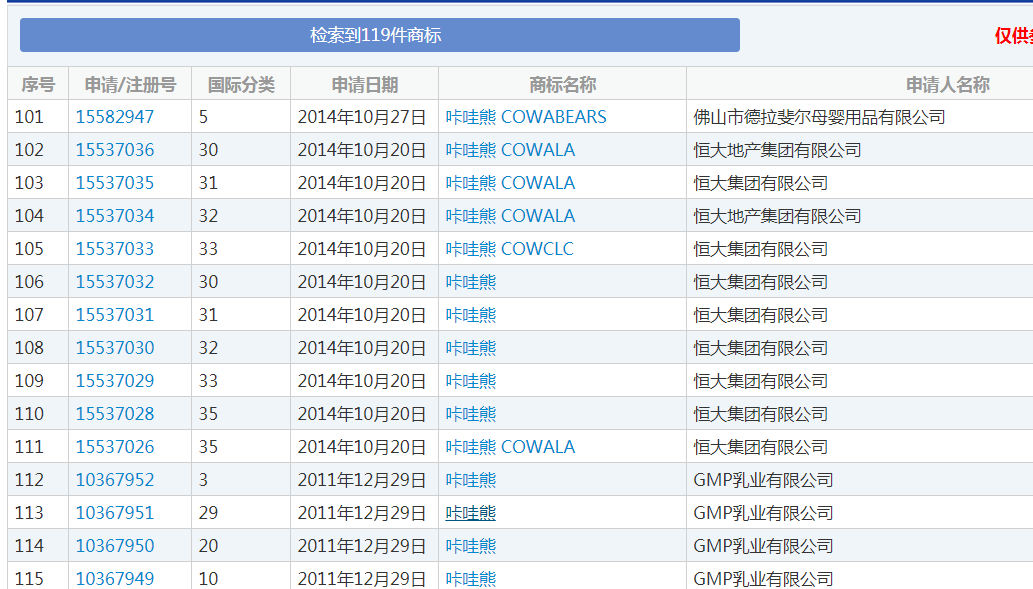
Task: Click the 检索到119件商标 result banner
Action: (x=379, y=35)
